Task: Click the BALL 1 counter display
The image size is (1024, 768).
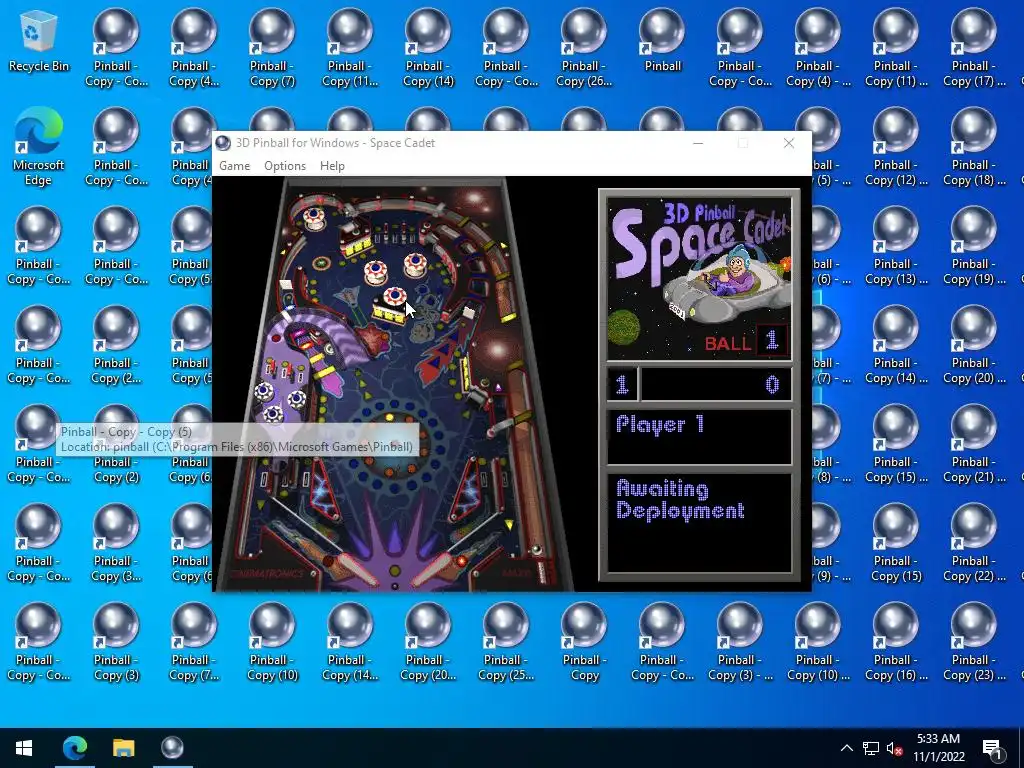Action: point(746,342)
